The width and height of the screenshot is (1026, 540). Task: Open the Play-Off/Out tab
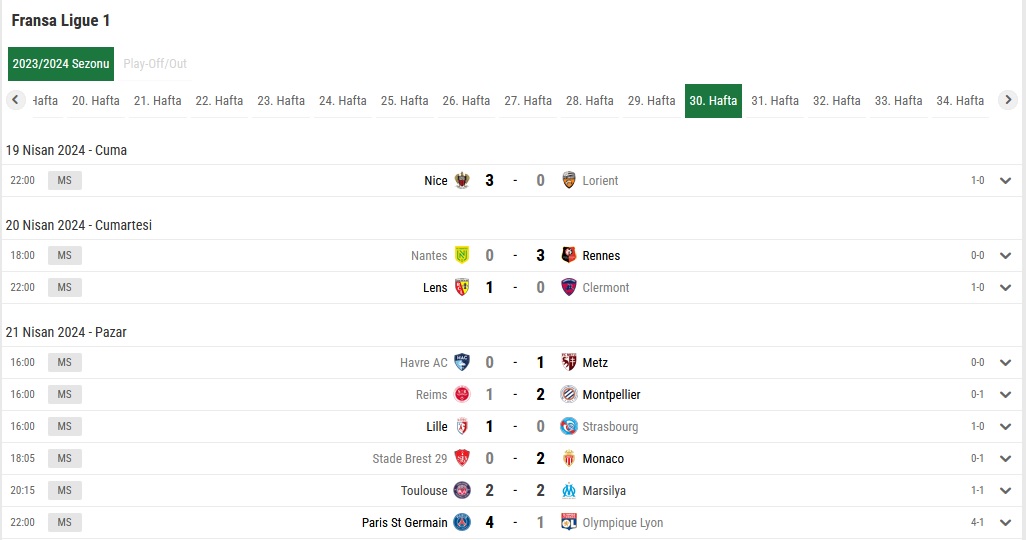click(x=155, y=63)
